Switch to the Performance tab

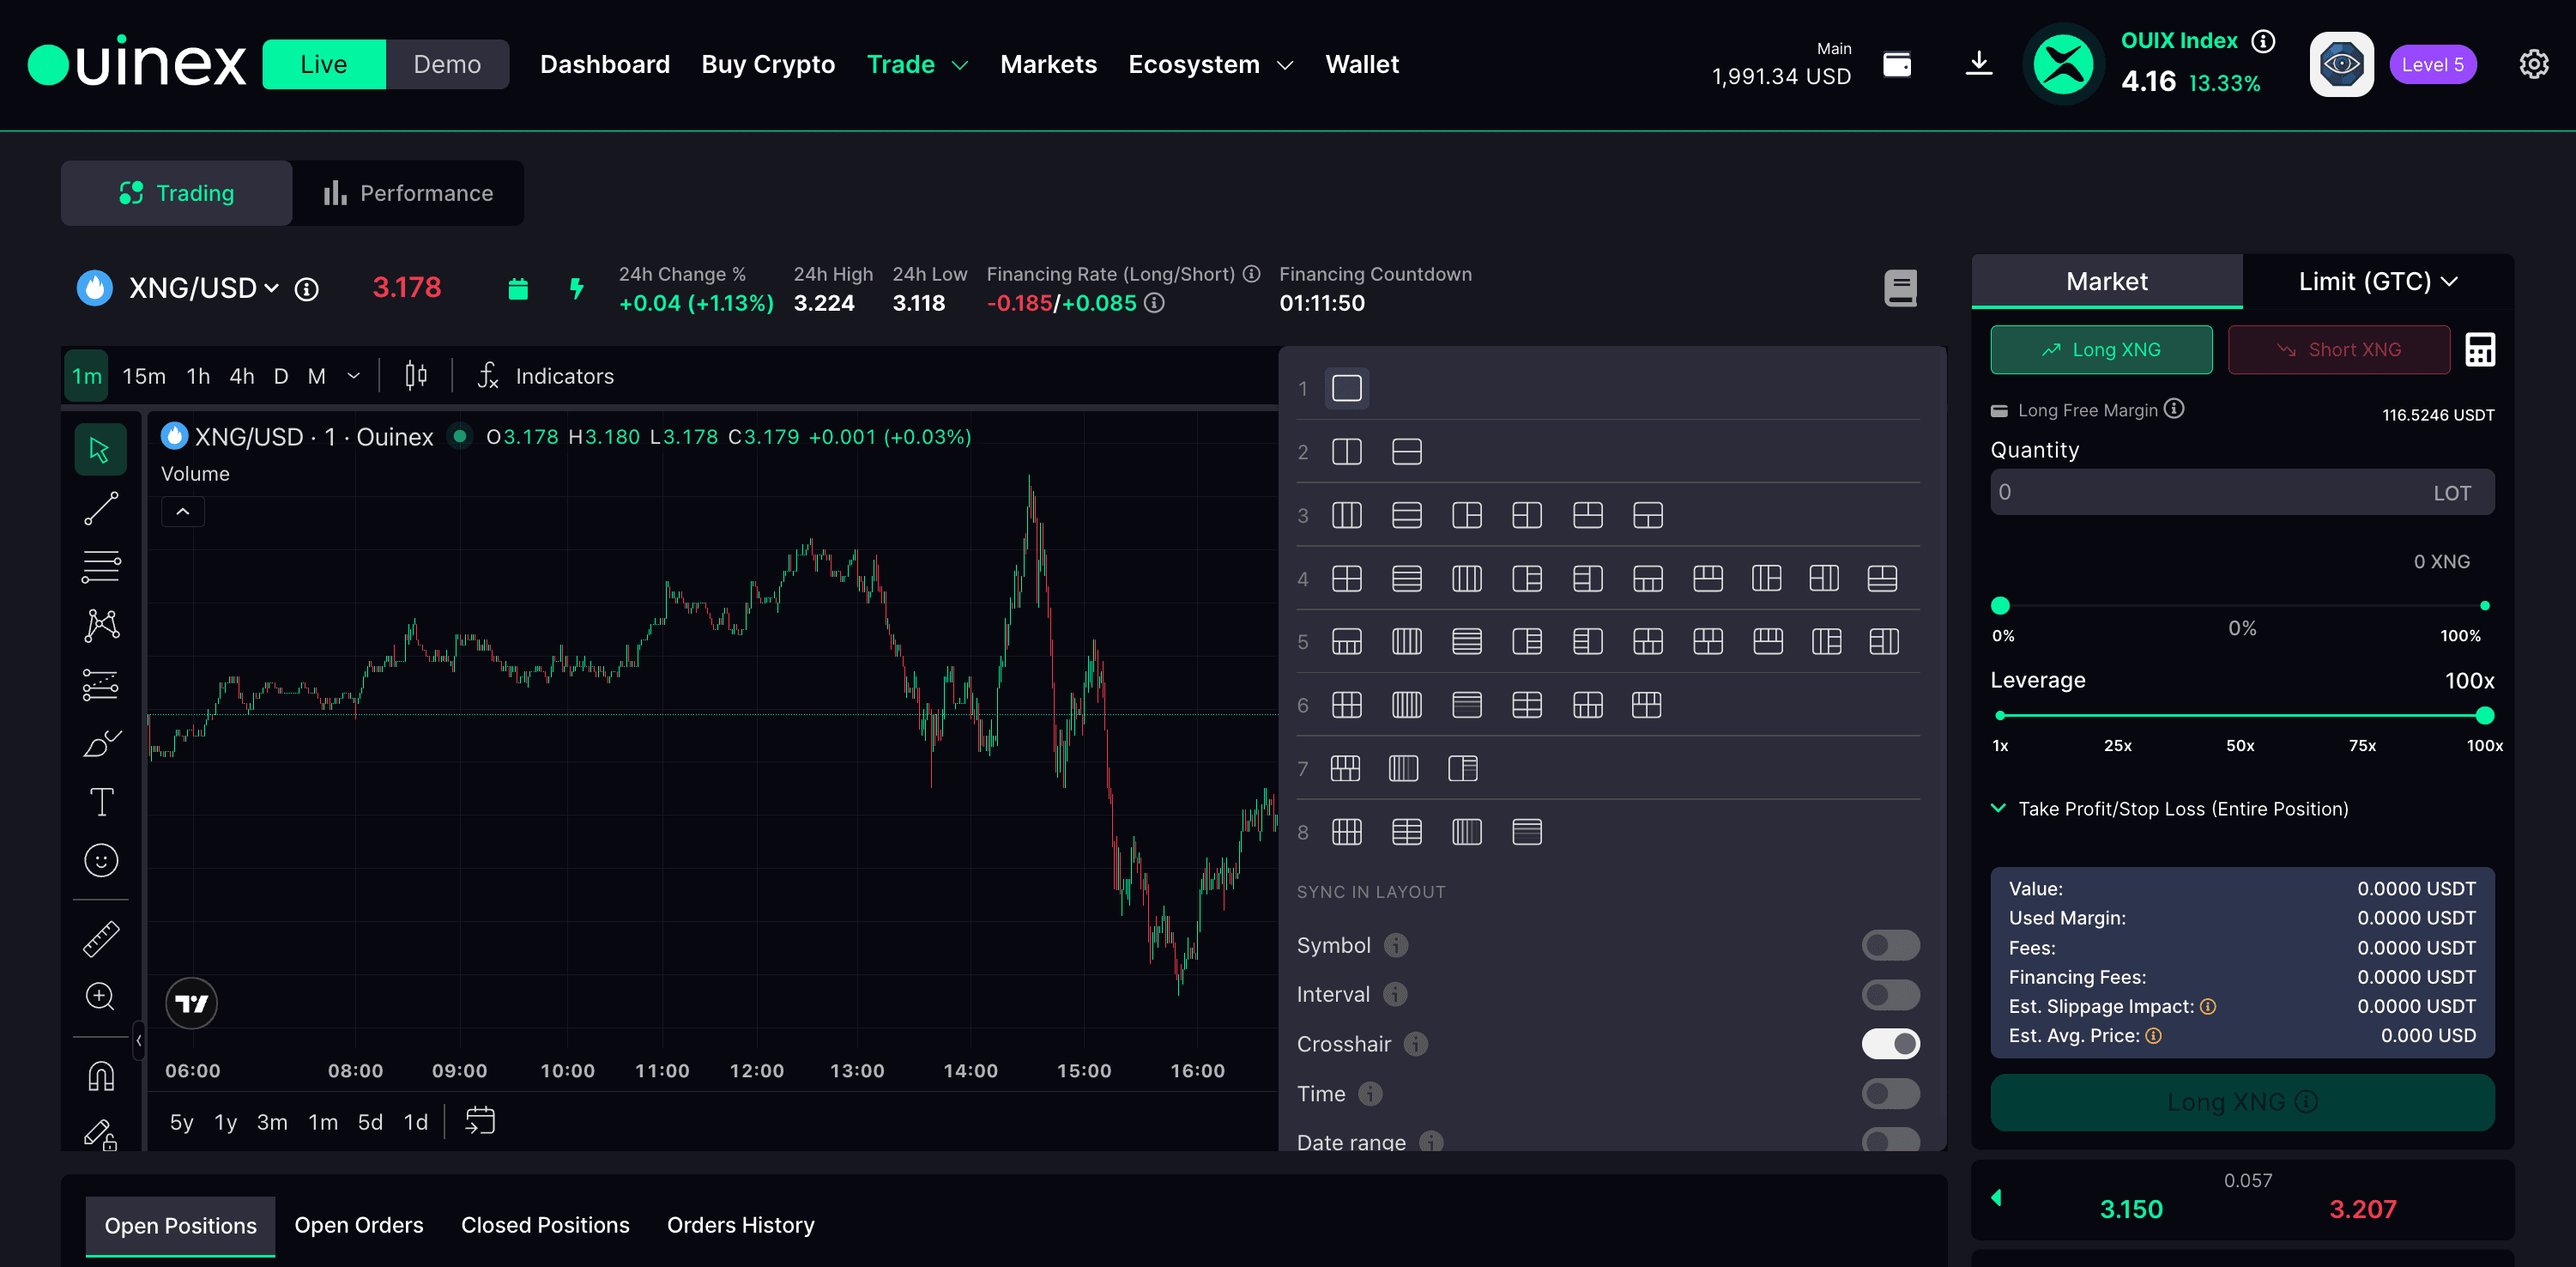(x=408, y=193)
